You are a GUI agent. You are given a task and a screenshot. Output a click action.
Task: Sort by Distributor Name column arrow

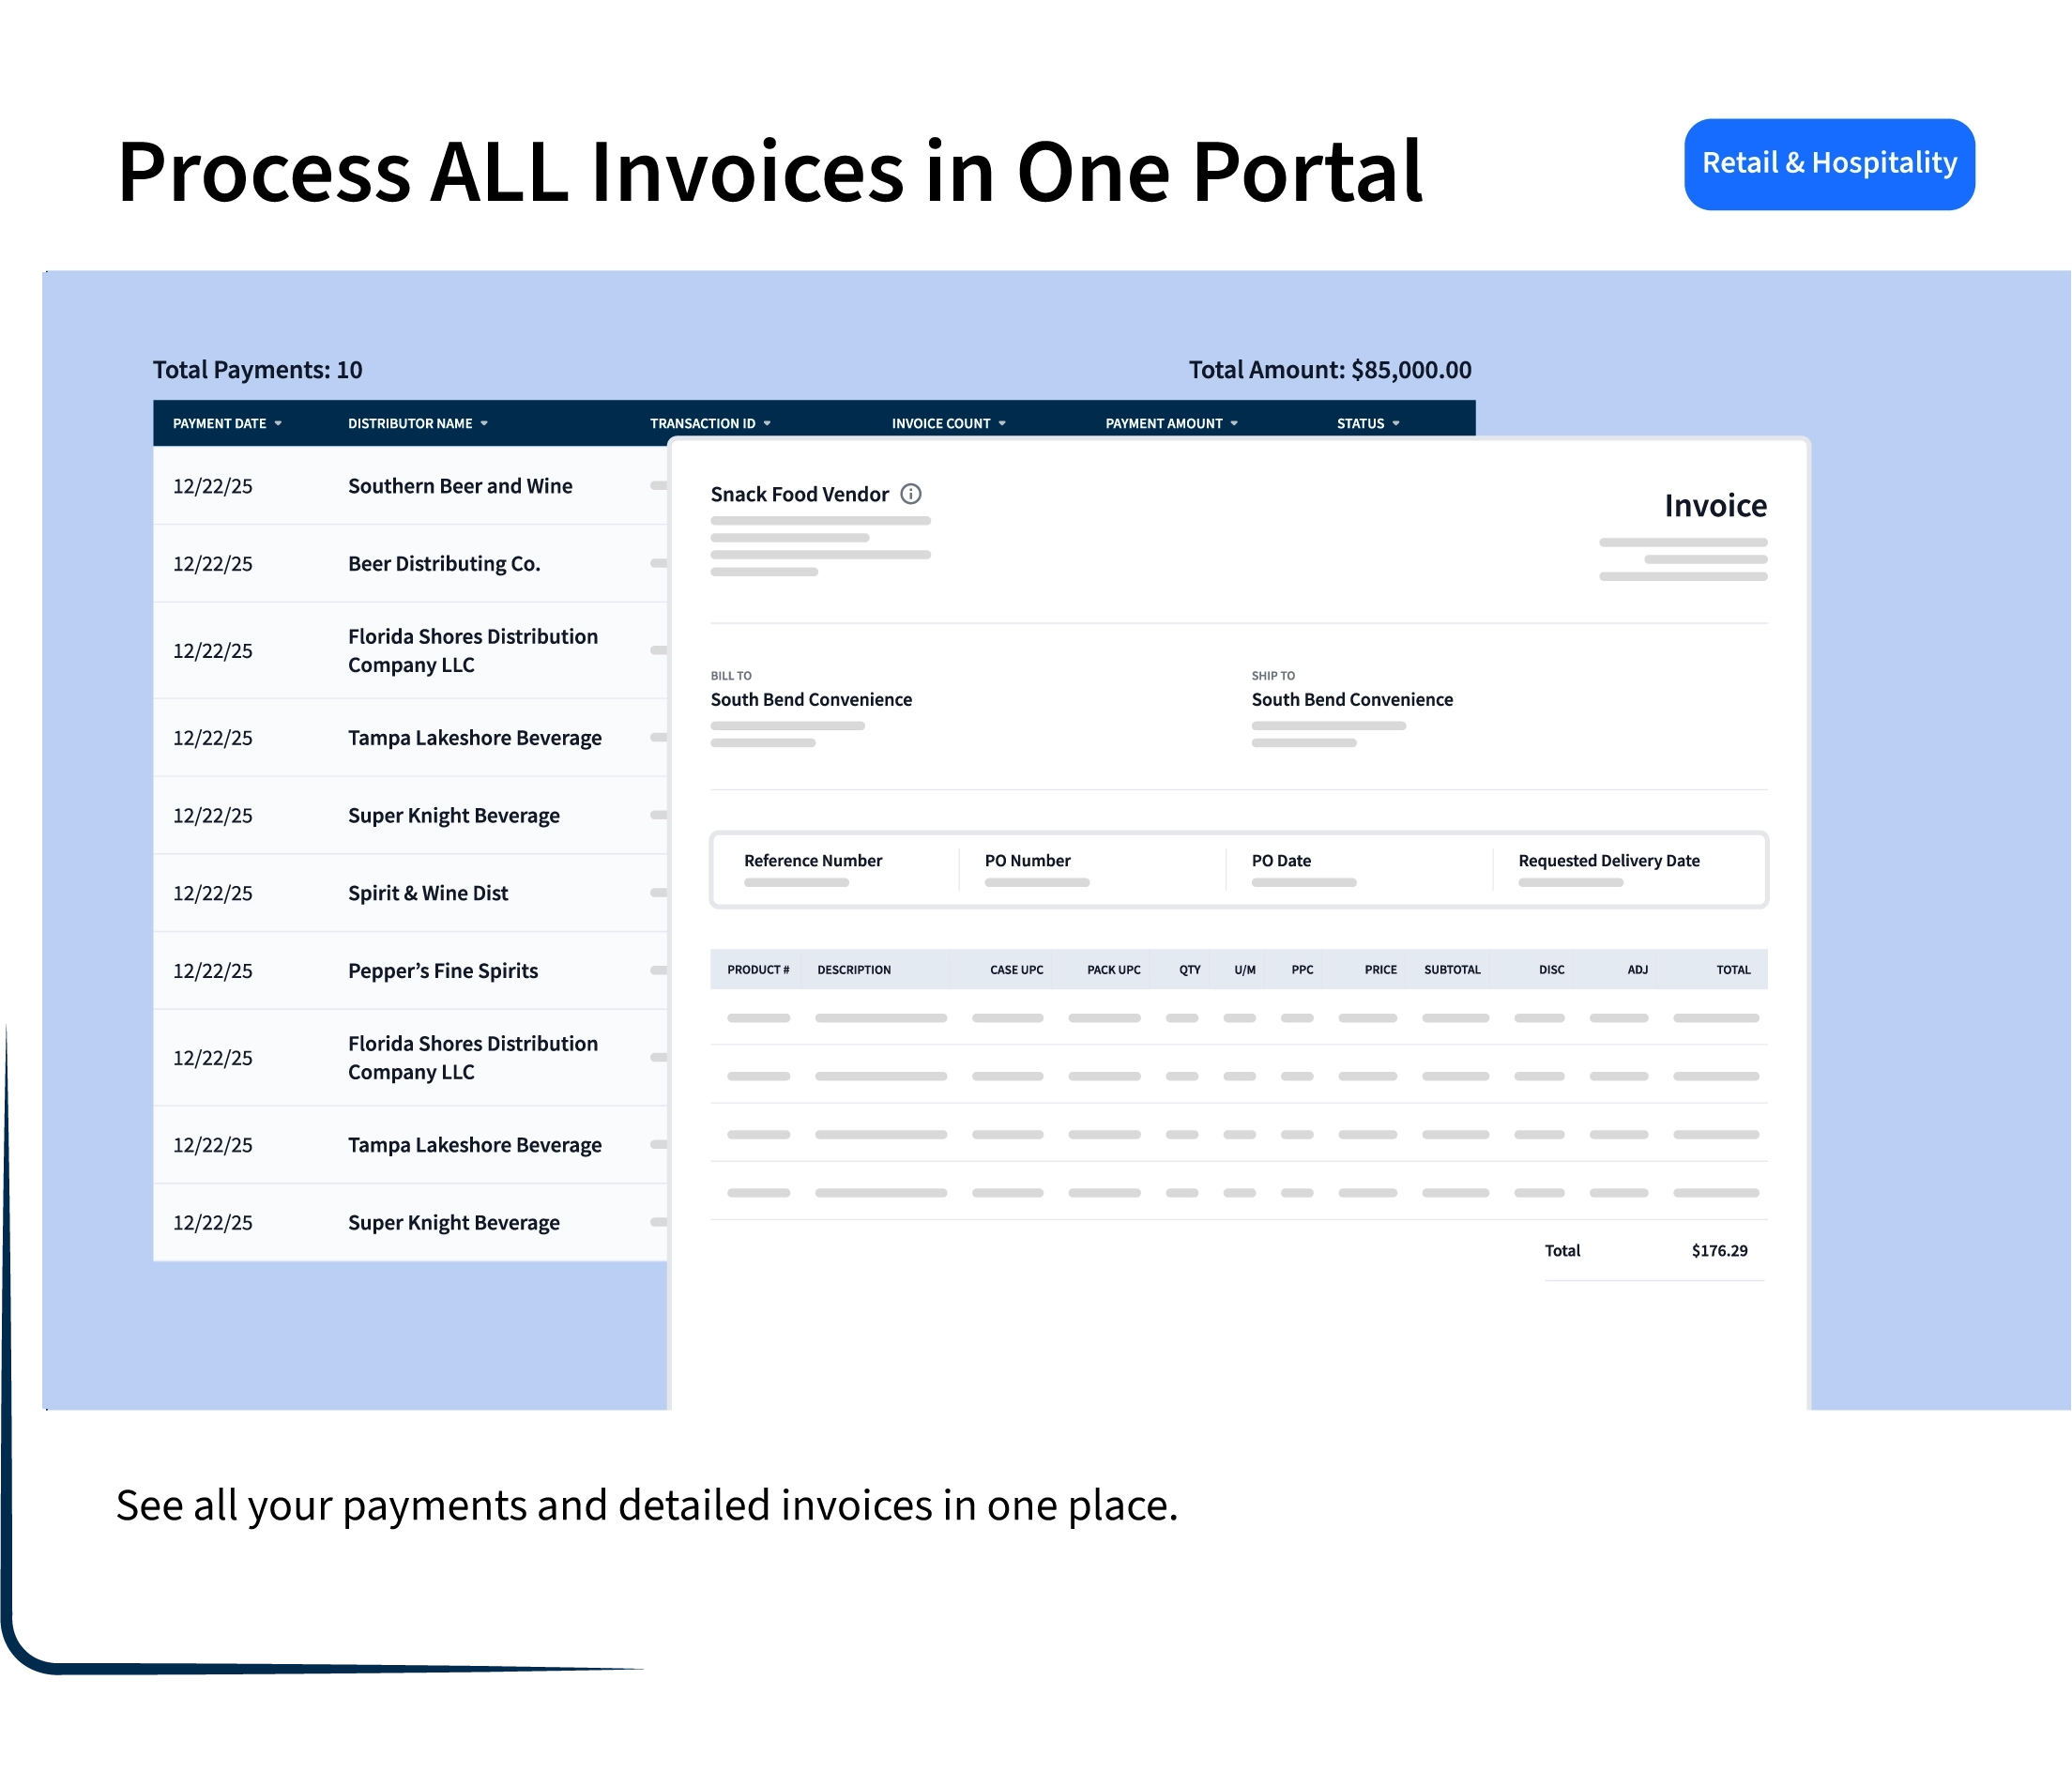coord(484,424)
